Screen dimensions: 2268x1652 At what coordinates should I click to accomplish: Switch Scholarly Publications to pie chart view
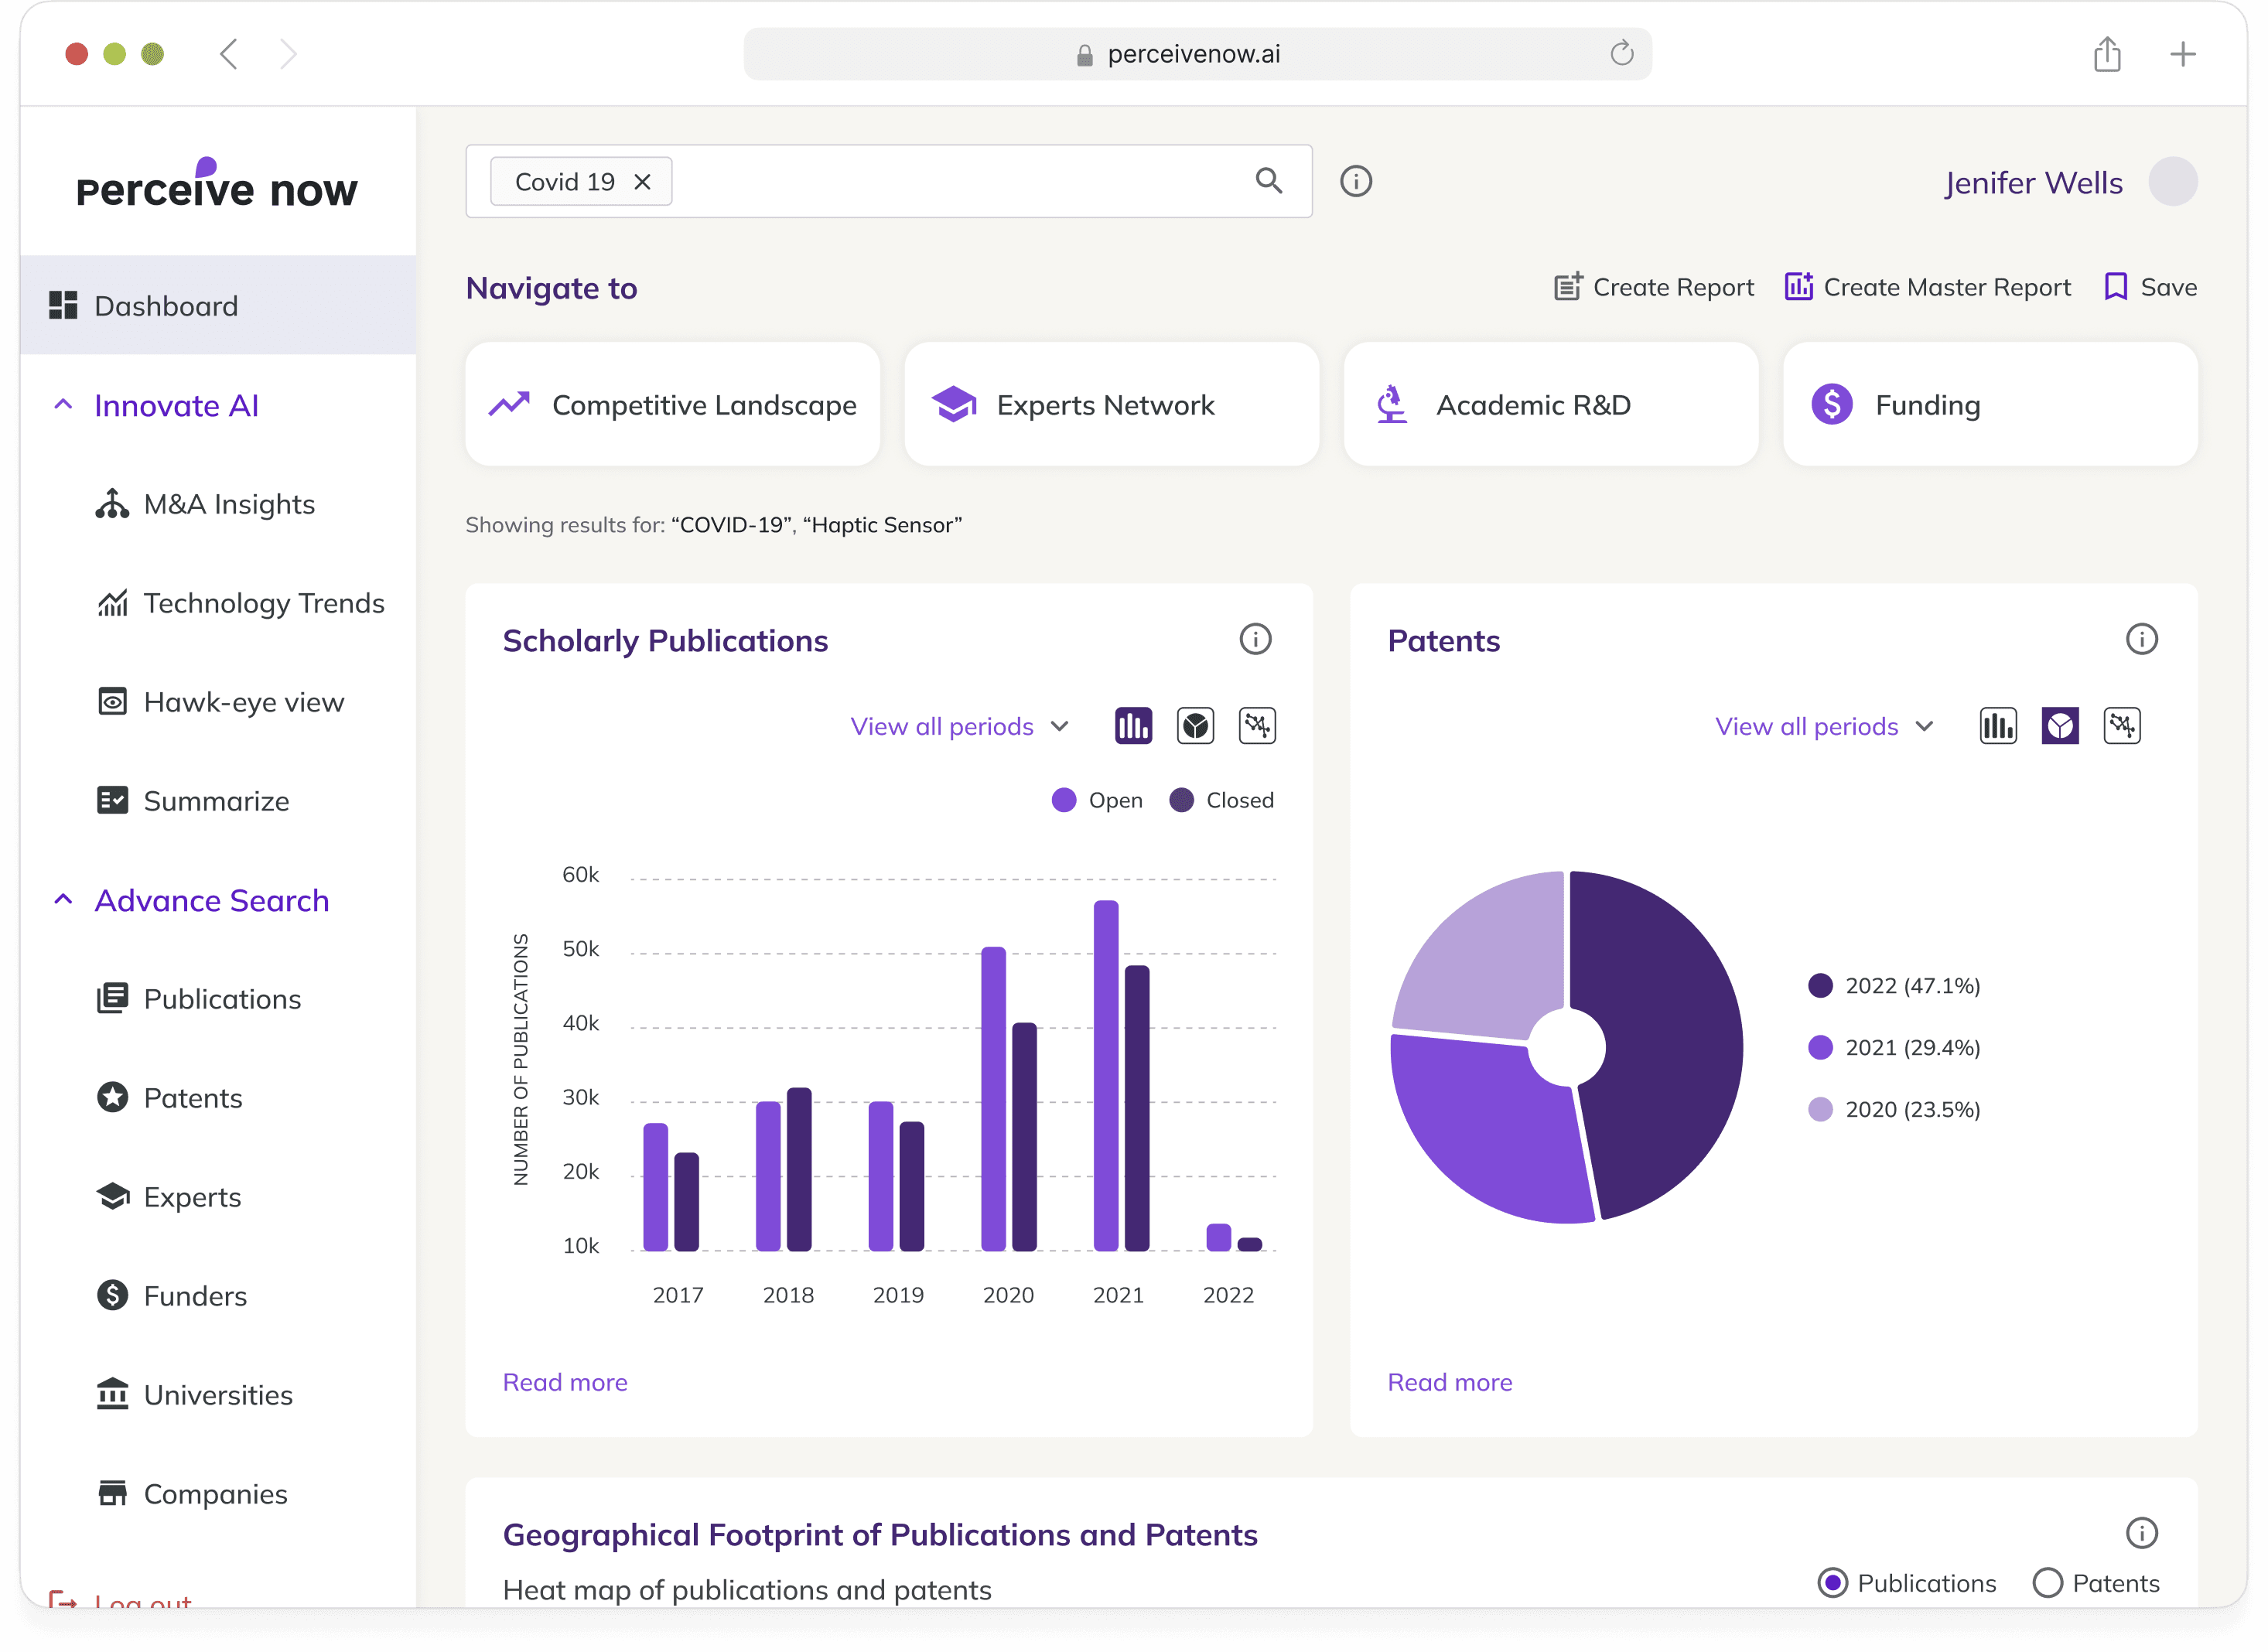click(x=1195, y=726)
